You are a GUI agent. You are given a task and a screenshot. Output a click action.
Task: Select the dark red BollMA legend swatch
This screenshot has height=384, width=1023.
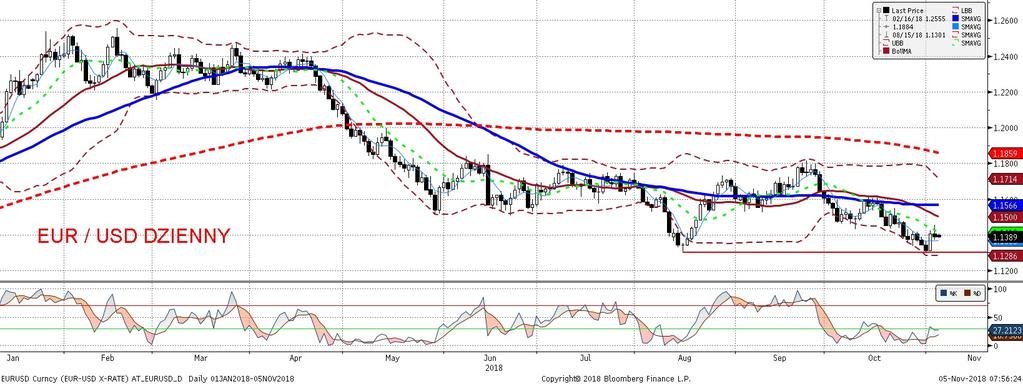point(886,51)
